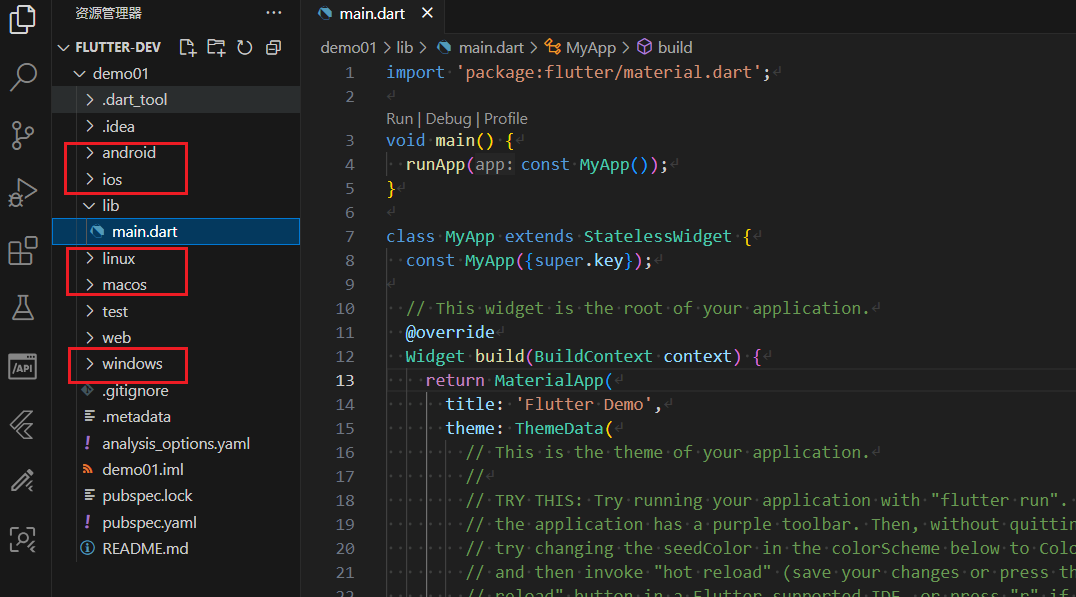Open pubspec.yaml in the file tree
The height and width of the screenshot is (597, 1076).
coord(149,522)
